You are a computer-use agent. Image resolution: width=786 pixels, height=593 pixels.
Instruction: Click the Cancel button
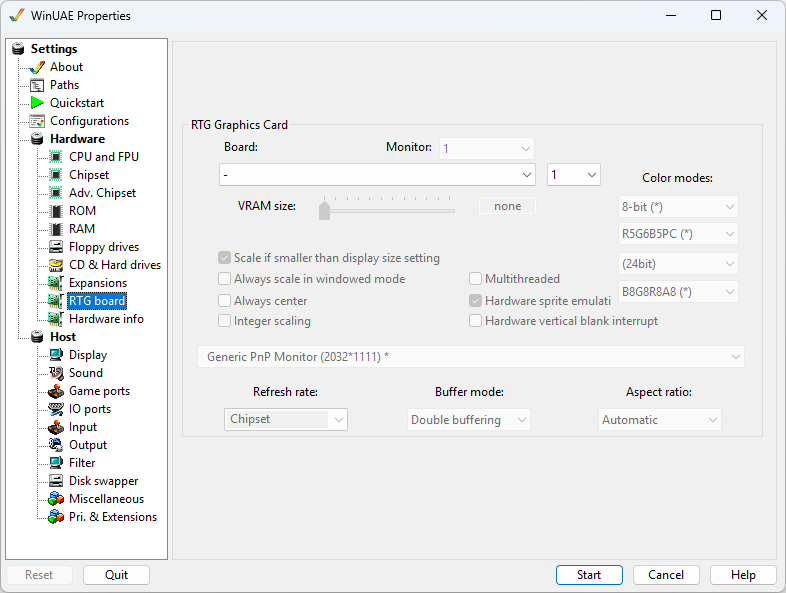click(666, 575)
